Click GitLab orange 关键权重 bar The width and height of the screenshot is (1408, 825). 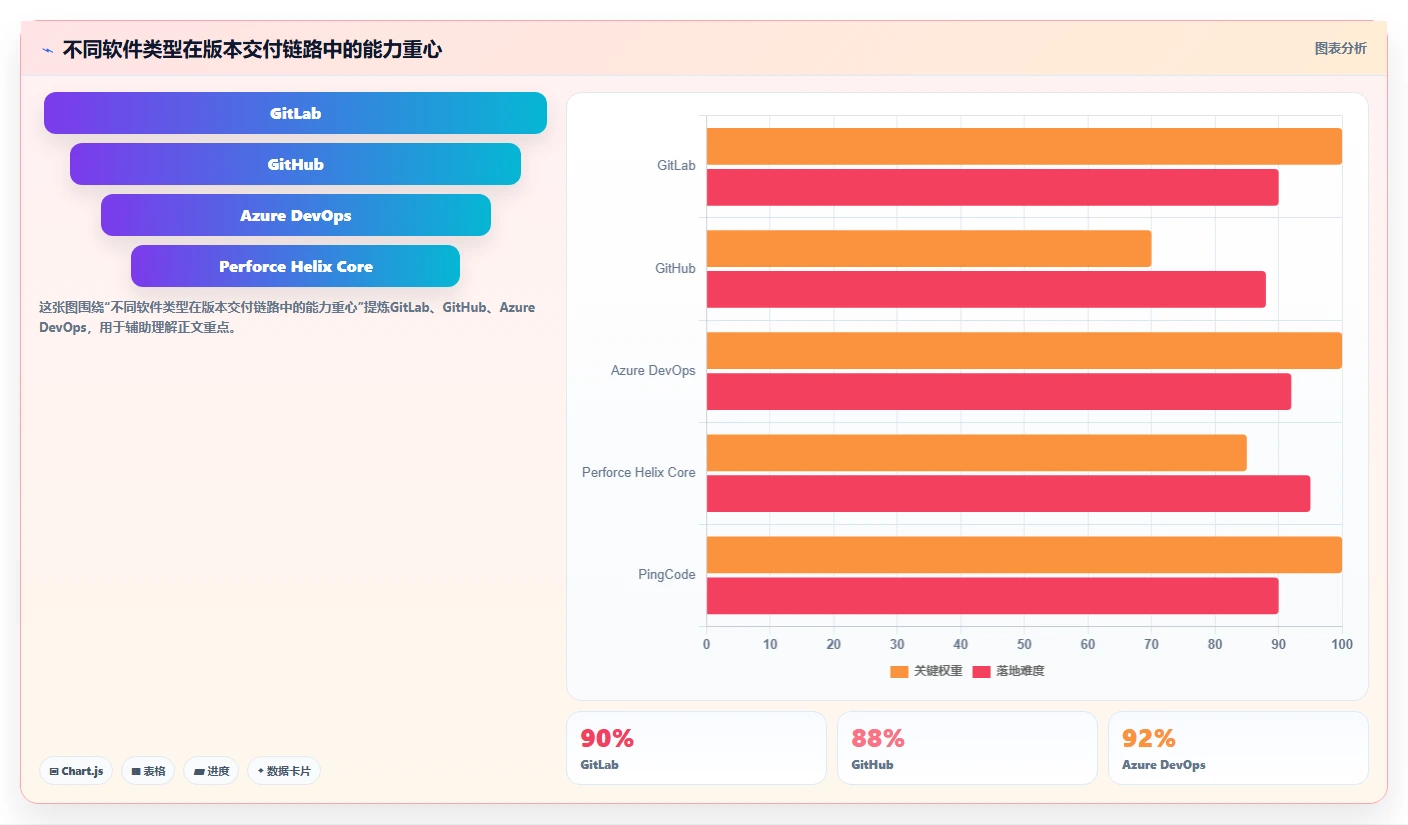pos(1024,146)
